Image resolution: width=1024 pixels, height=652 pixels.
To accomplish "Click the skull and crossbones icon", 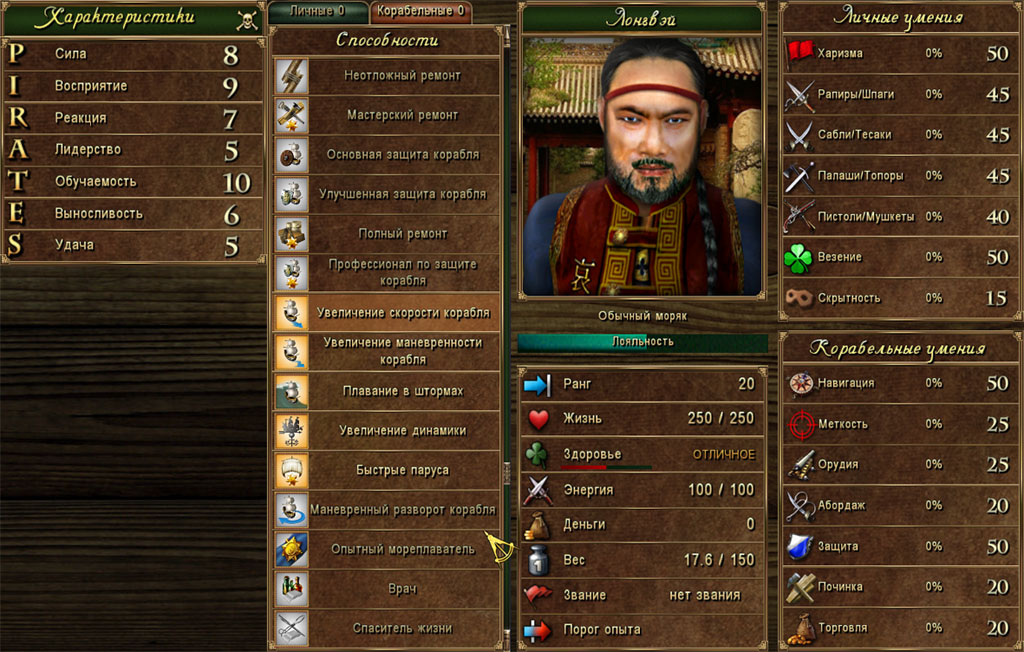I will pyautogui.click(x=247, y=20).
